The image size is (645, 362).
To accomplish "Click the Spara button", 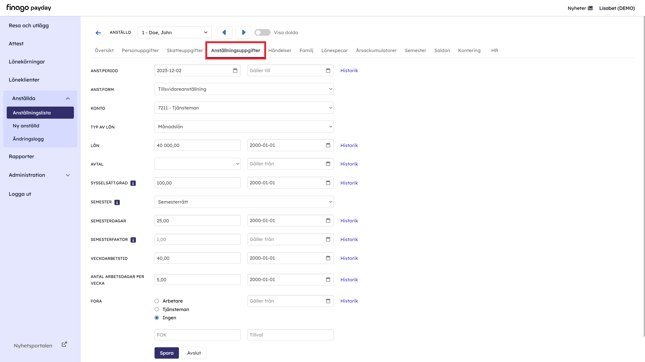I will 167,353.
